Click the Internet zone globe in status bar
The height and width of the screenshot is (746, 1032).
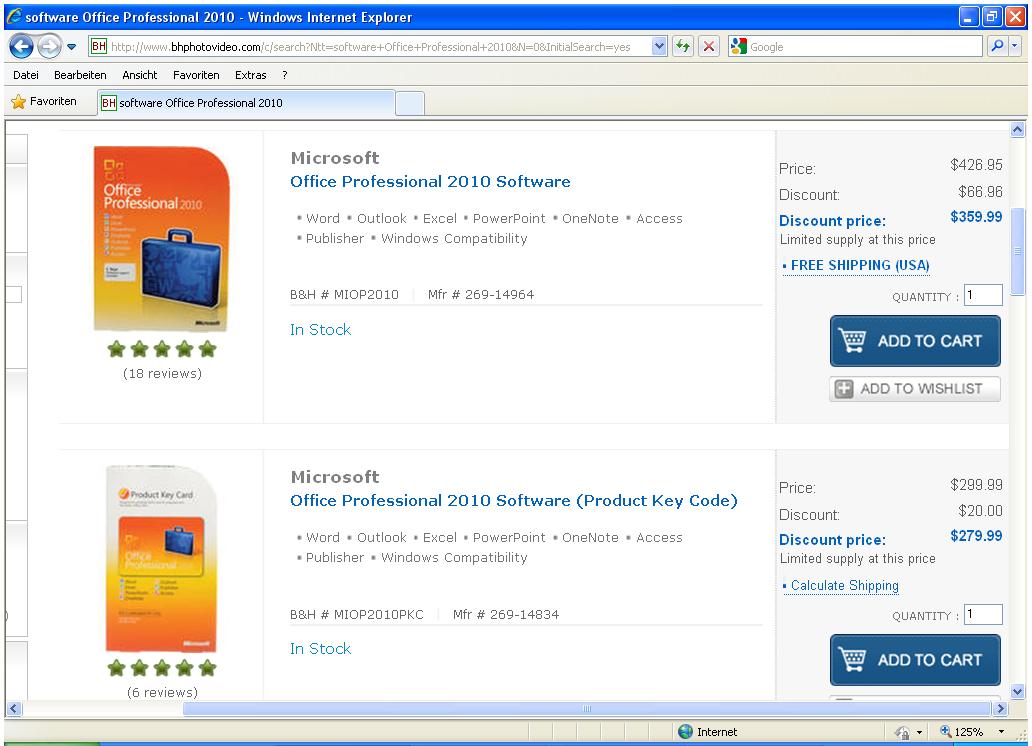click(x=686, y=732)
